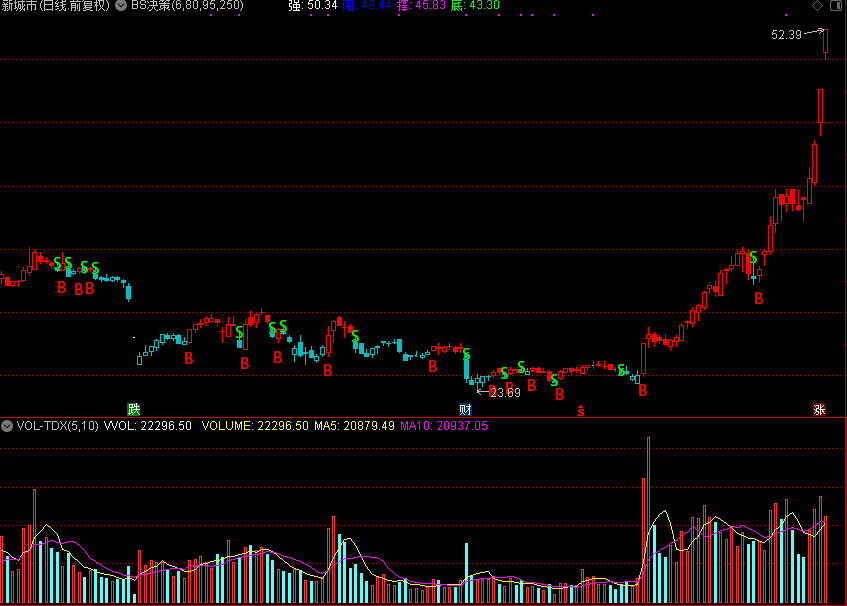Click the magenta MA10: 20937.05 value
Screen dimensions: 847x606
(443, 426)
